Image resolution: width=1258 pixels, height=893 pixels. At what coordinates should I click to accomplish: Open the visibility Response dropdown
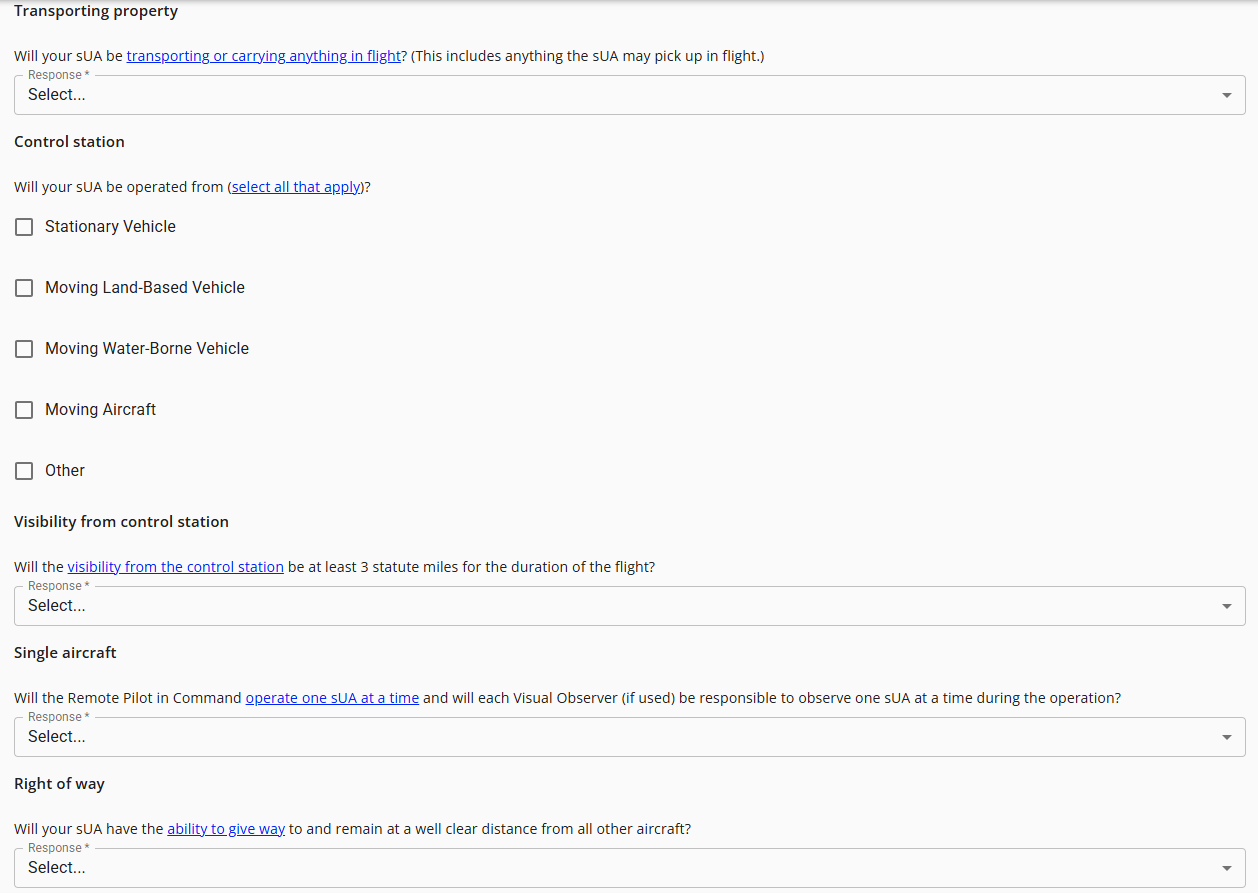[628, 605]
